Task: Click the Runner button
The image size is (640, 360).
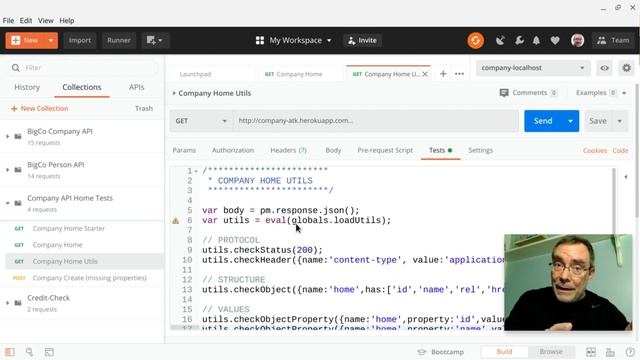Action: 119,40
